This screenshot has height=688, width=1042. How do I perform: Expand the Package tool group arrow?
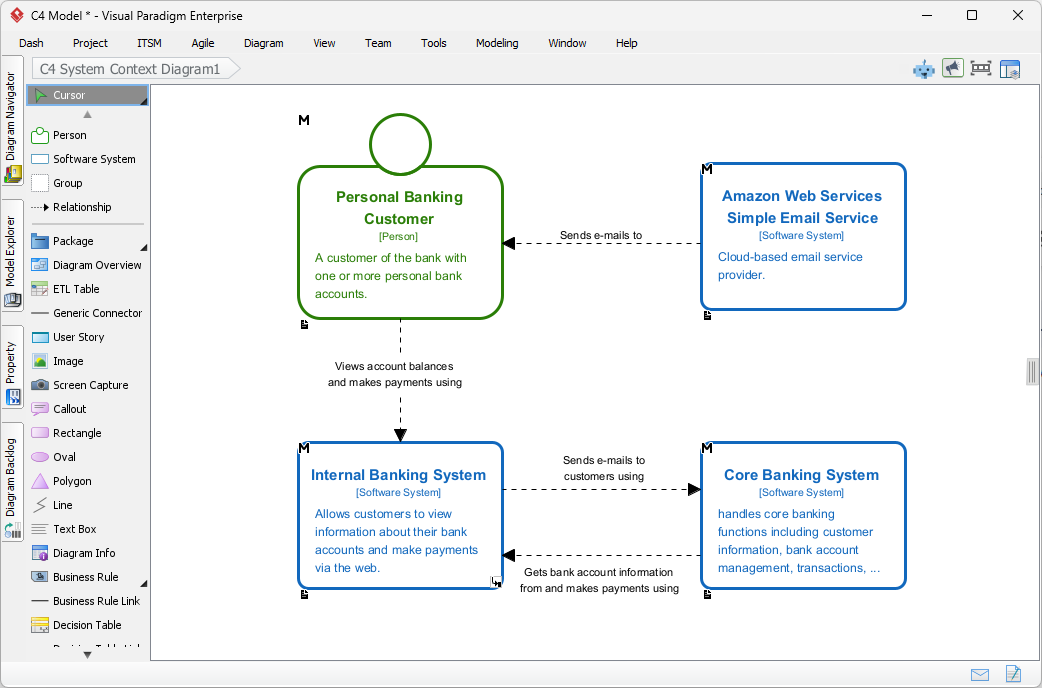click(x=144, y=247)
